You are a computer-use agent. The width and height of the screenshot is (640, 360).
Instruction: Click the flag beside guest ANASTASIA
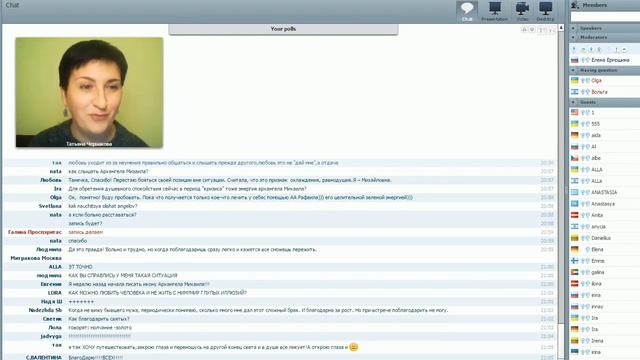pyautogui.click(x=575, y=192)
